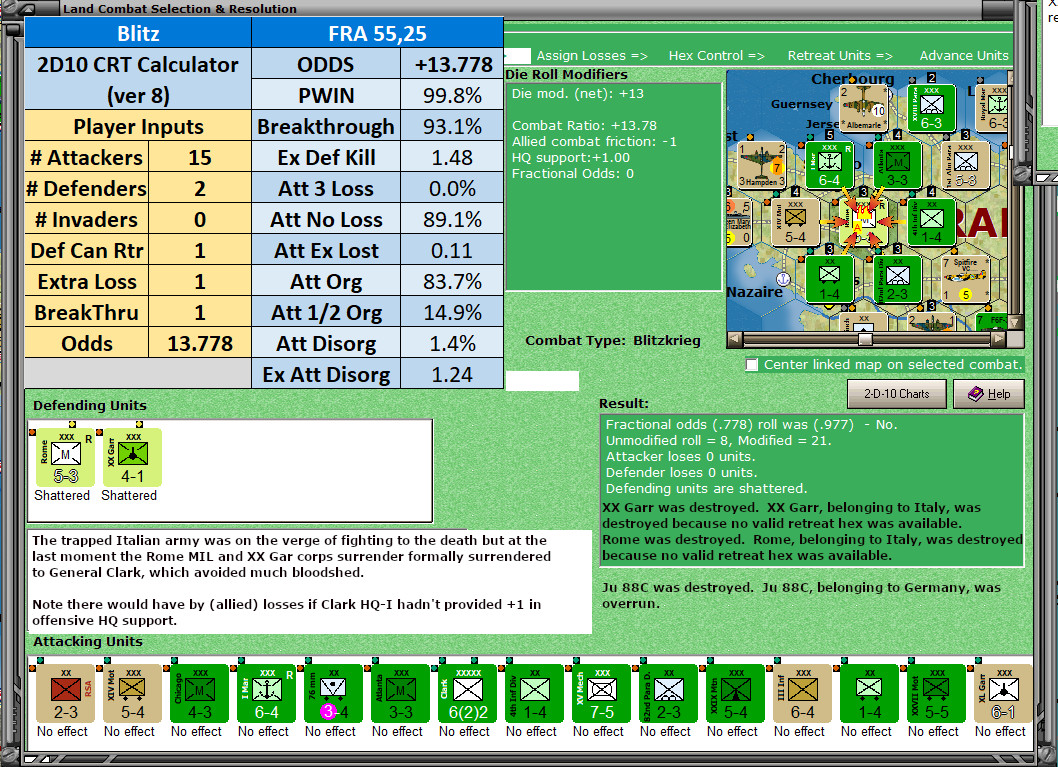
Task: Go to Advance Units step
Action: pyautogui.click(x=964, y=55)
